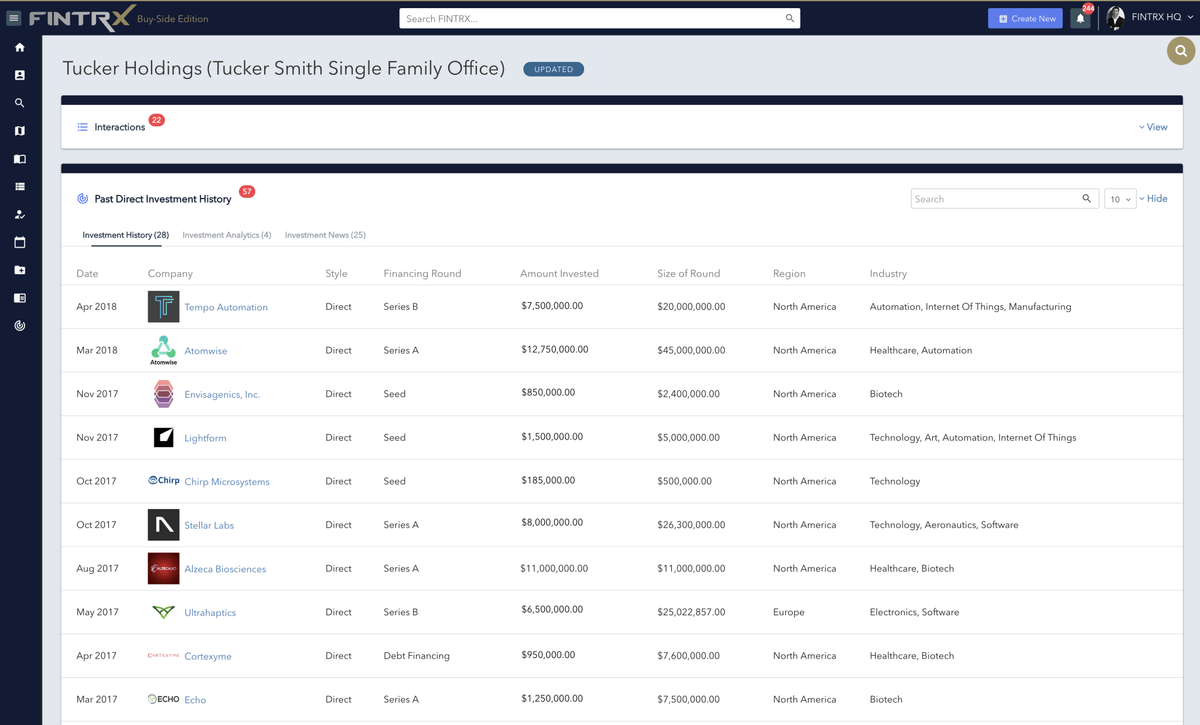
Task: Open the Chirp Microsystems company link
Action: pos(227,482)
